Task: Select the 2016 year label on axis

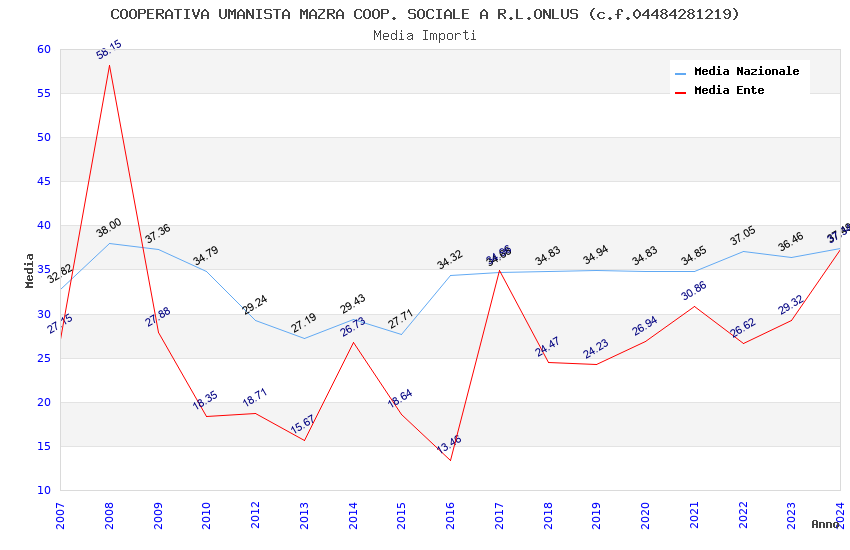Action: pos(450,515)
